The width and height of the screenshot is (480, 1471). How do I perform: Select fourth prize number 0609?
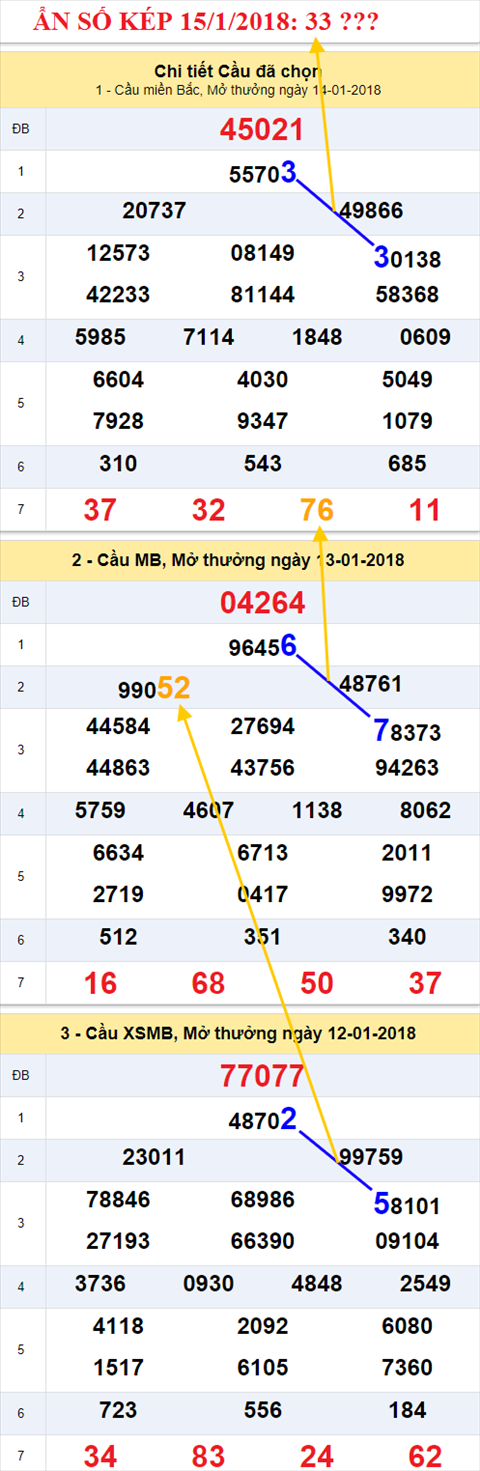point(425,338)
